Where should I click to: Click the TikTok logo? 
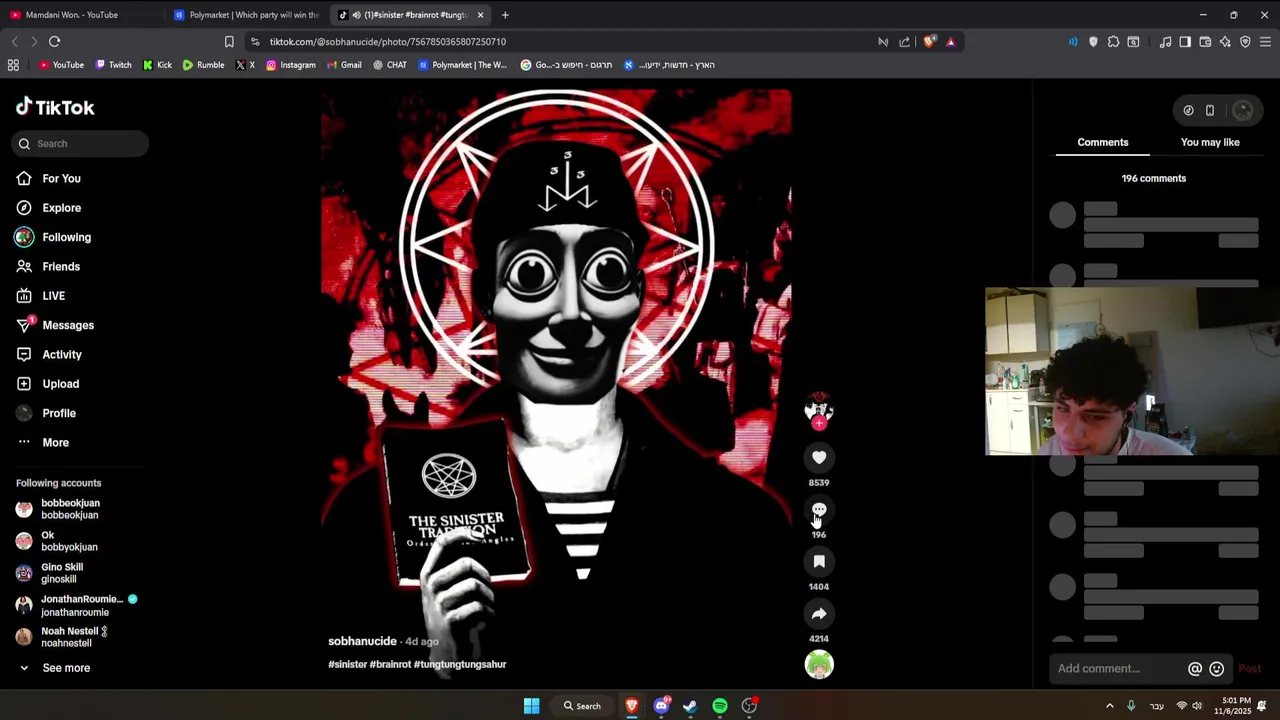point(55,107)
